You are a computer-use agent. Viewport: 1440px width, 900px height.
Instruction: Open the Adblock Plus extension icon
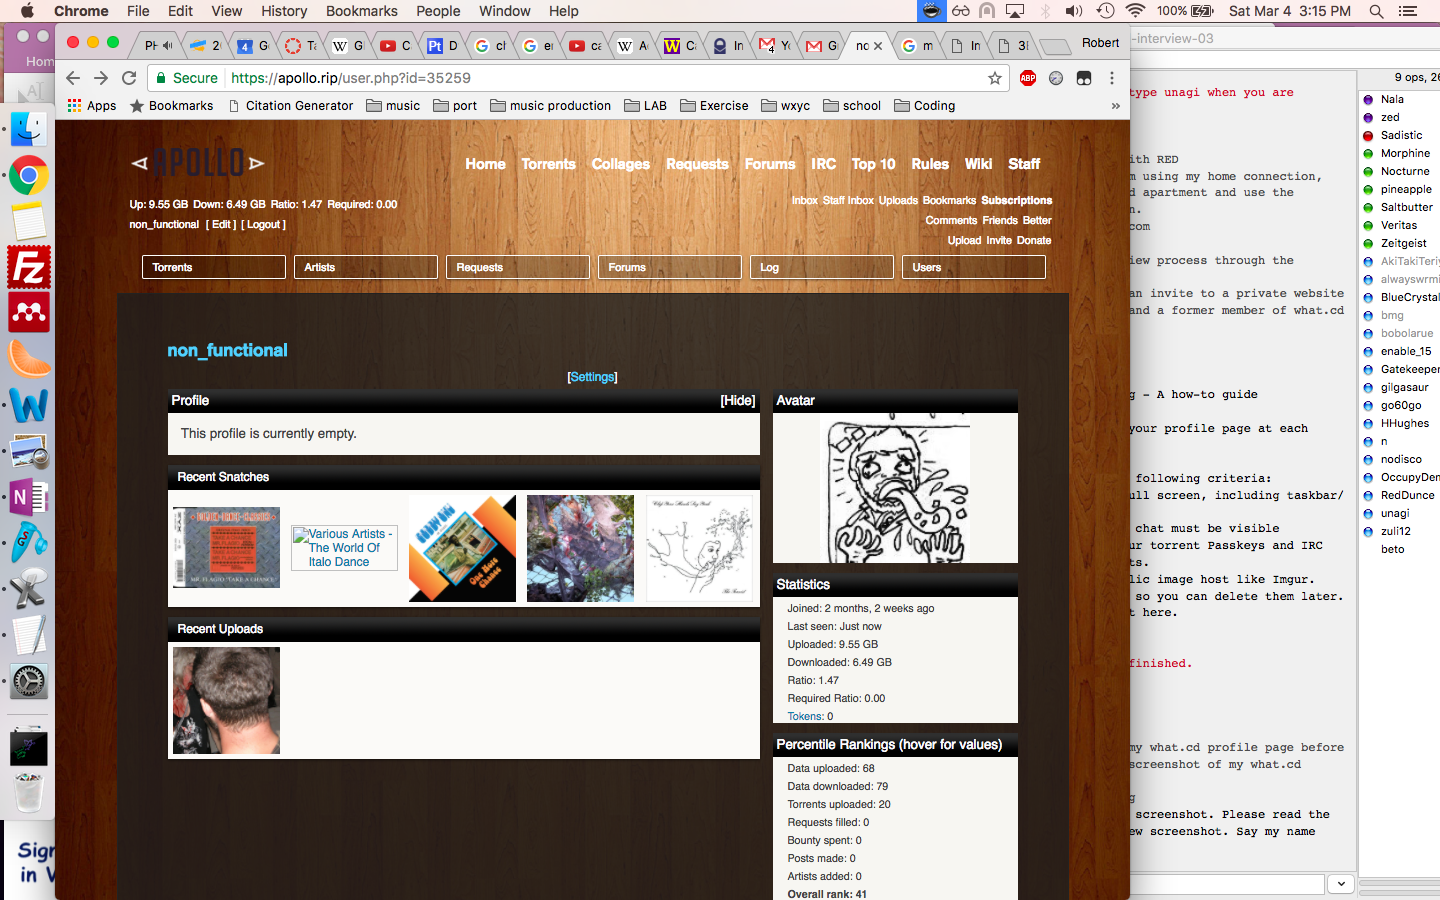1027,78
